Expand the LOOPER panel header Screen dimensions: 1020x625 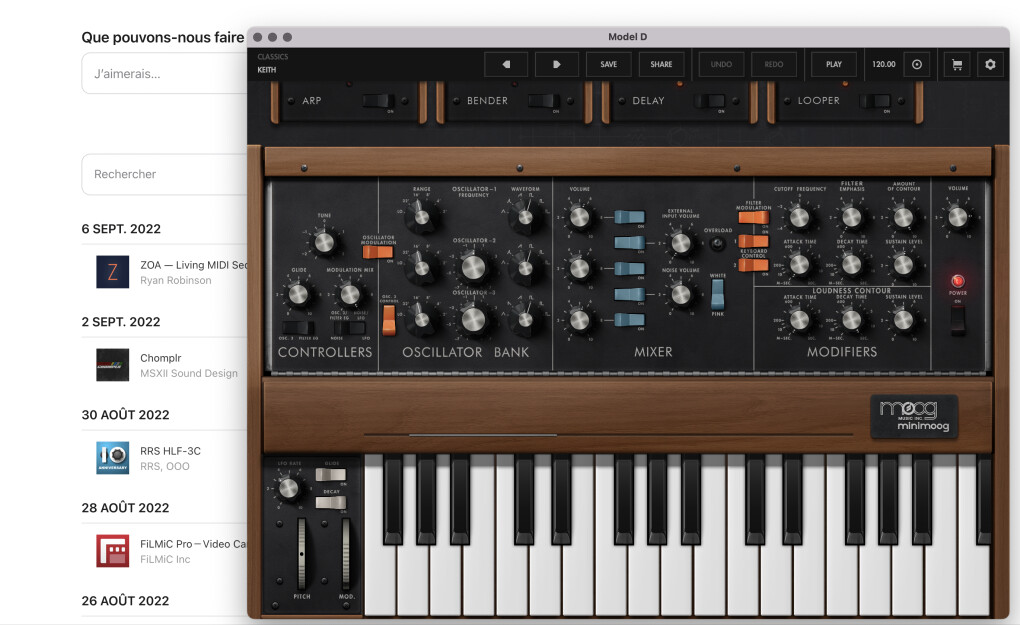(x=818, y=101)
